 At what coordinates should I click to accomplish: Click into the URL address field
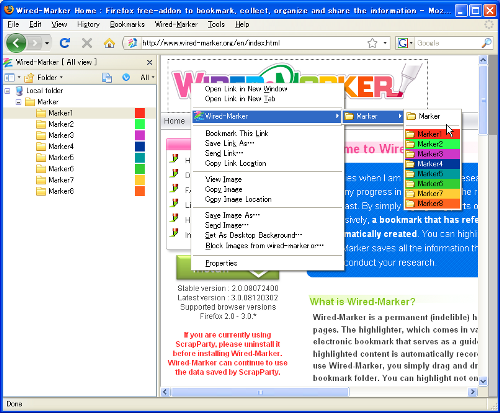pos(253,43)
